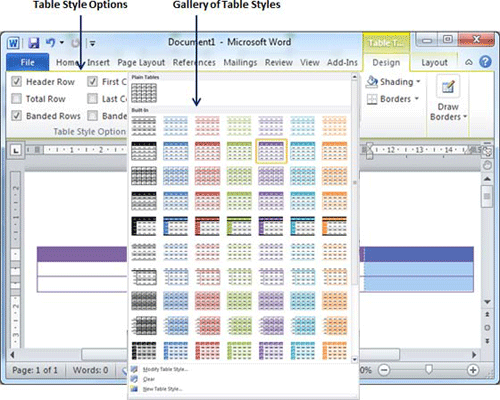500x400 pixels.
Task: Minimize the ribbon with caret icon
Action: [x=469, y=62]
